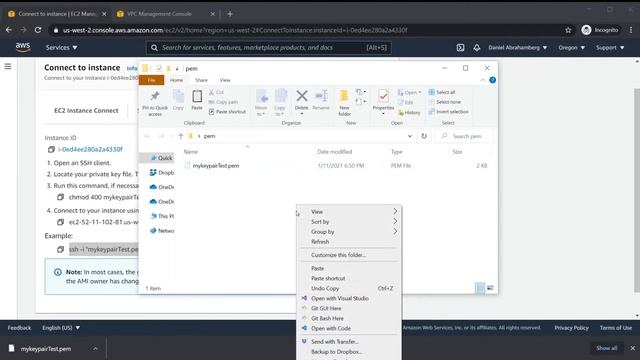Expand the address bar history dropdown
This screenshot has height=360, width=640.
click(x=410, y=136)
